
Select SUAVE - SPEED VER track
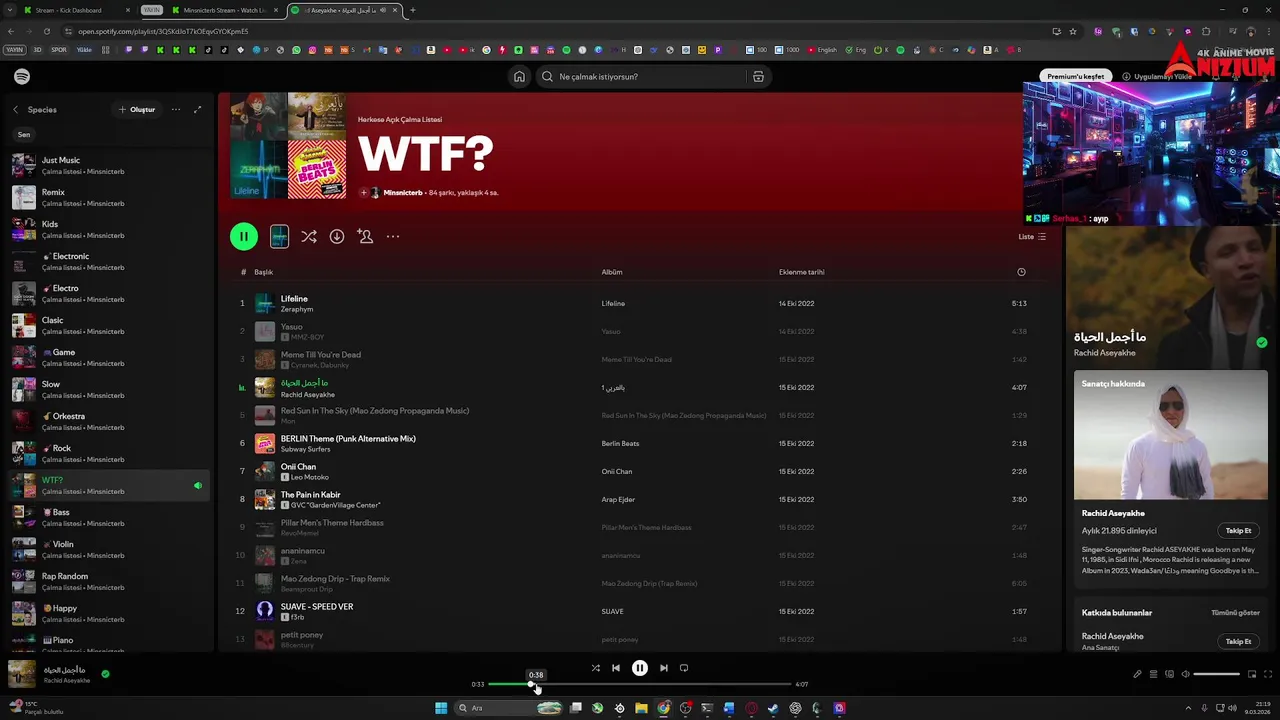point(638,611)
